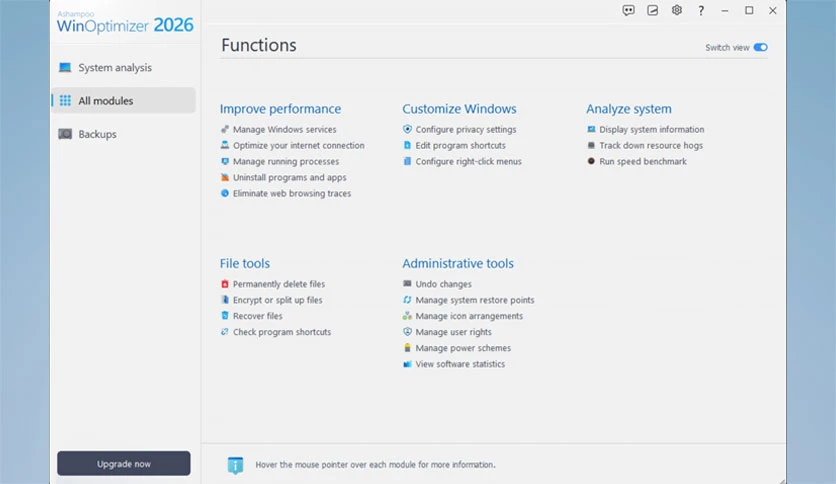The width and height of the screenshot is (836, 484).
Task: Open help with the question mark icon
Action: coord(701,11)
